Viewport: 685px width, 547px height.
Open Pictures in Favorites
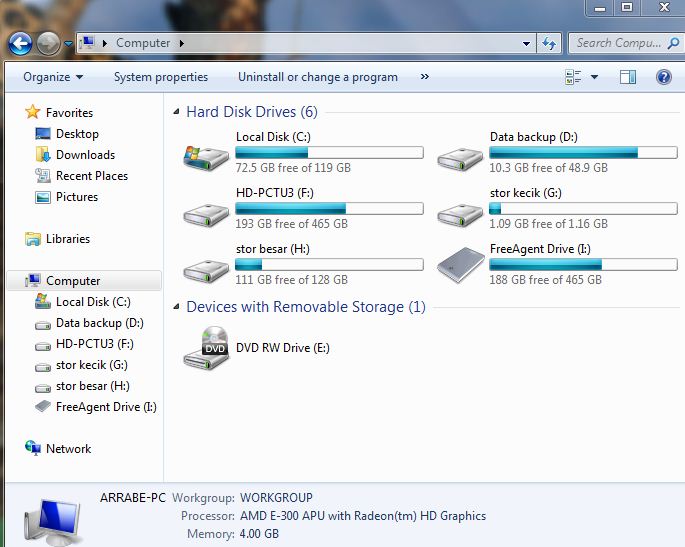tap(77, 197)
